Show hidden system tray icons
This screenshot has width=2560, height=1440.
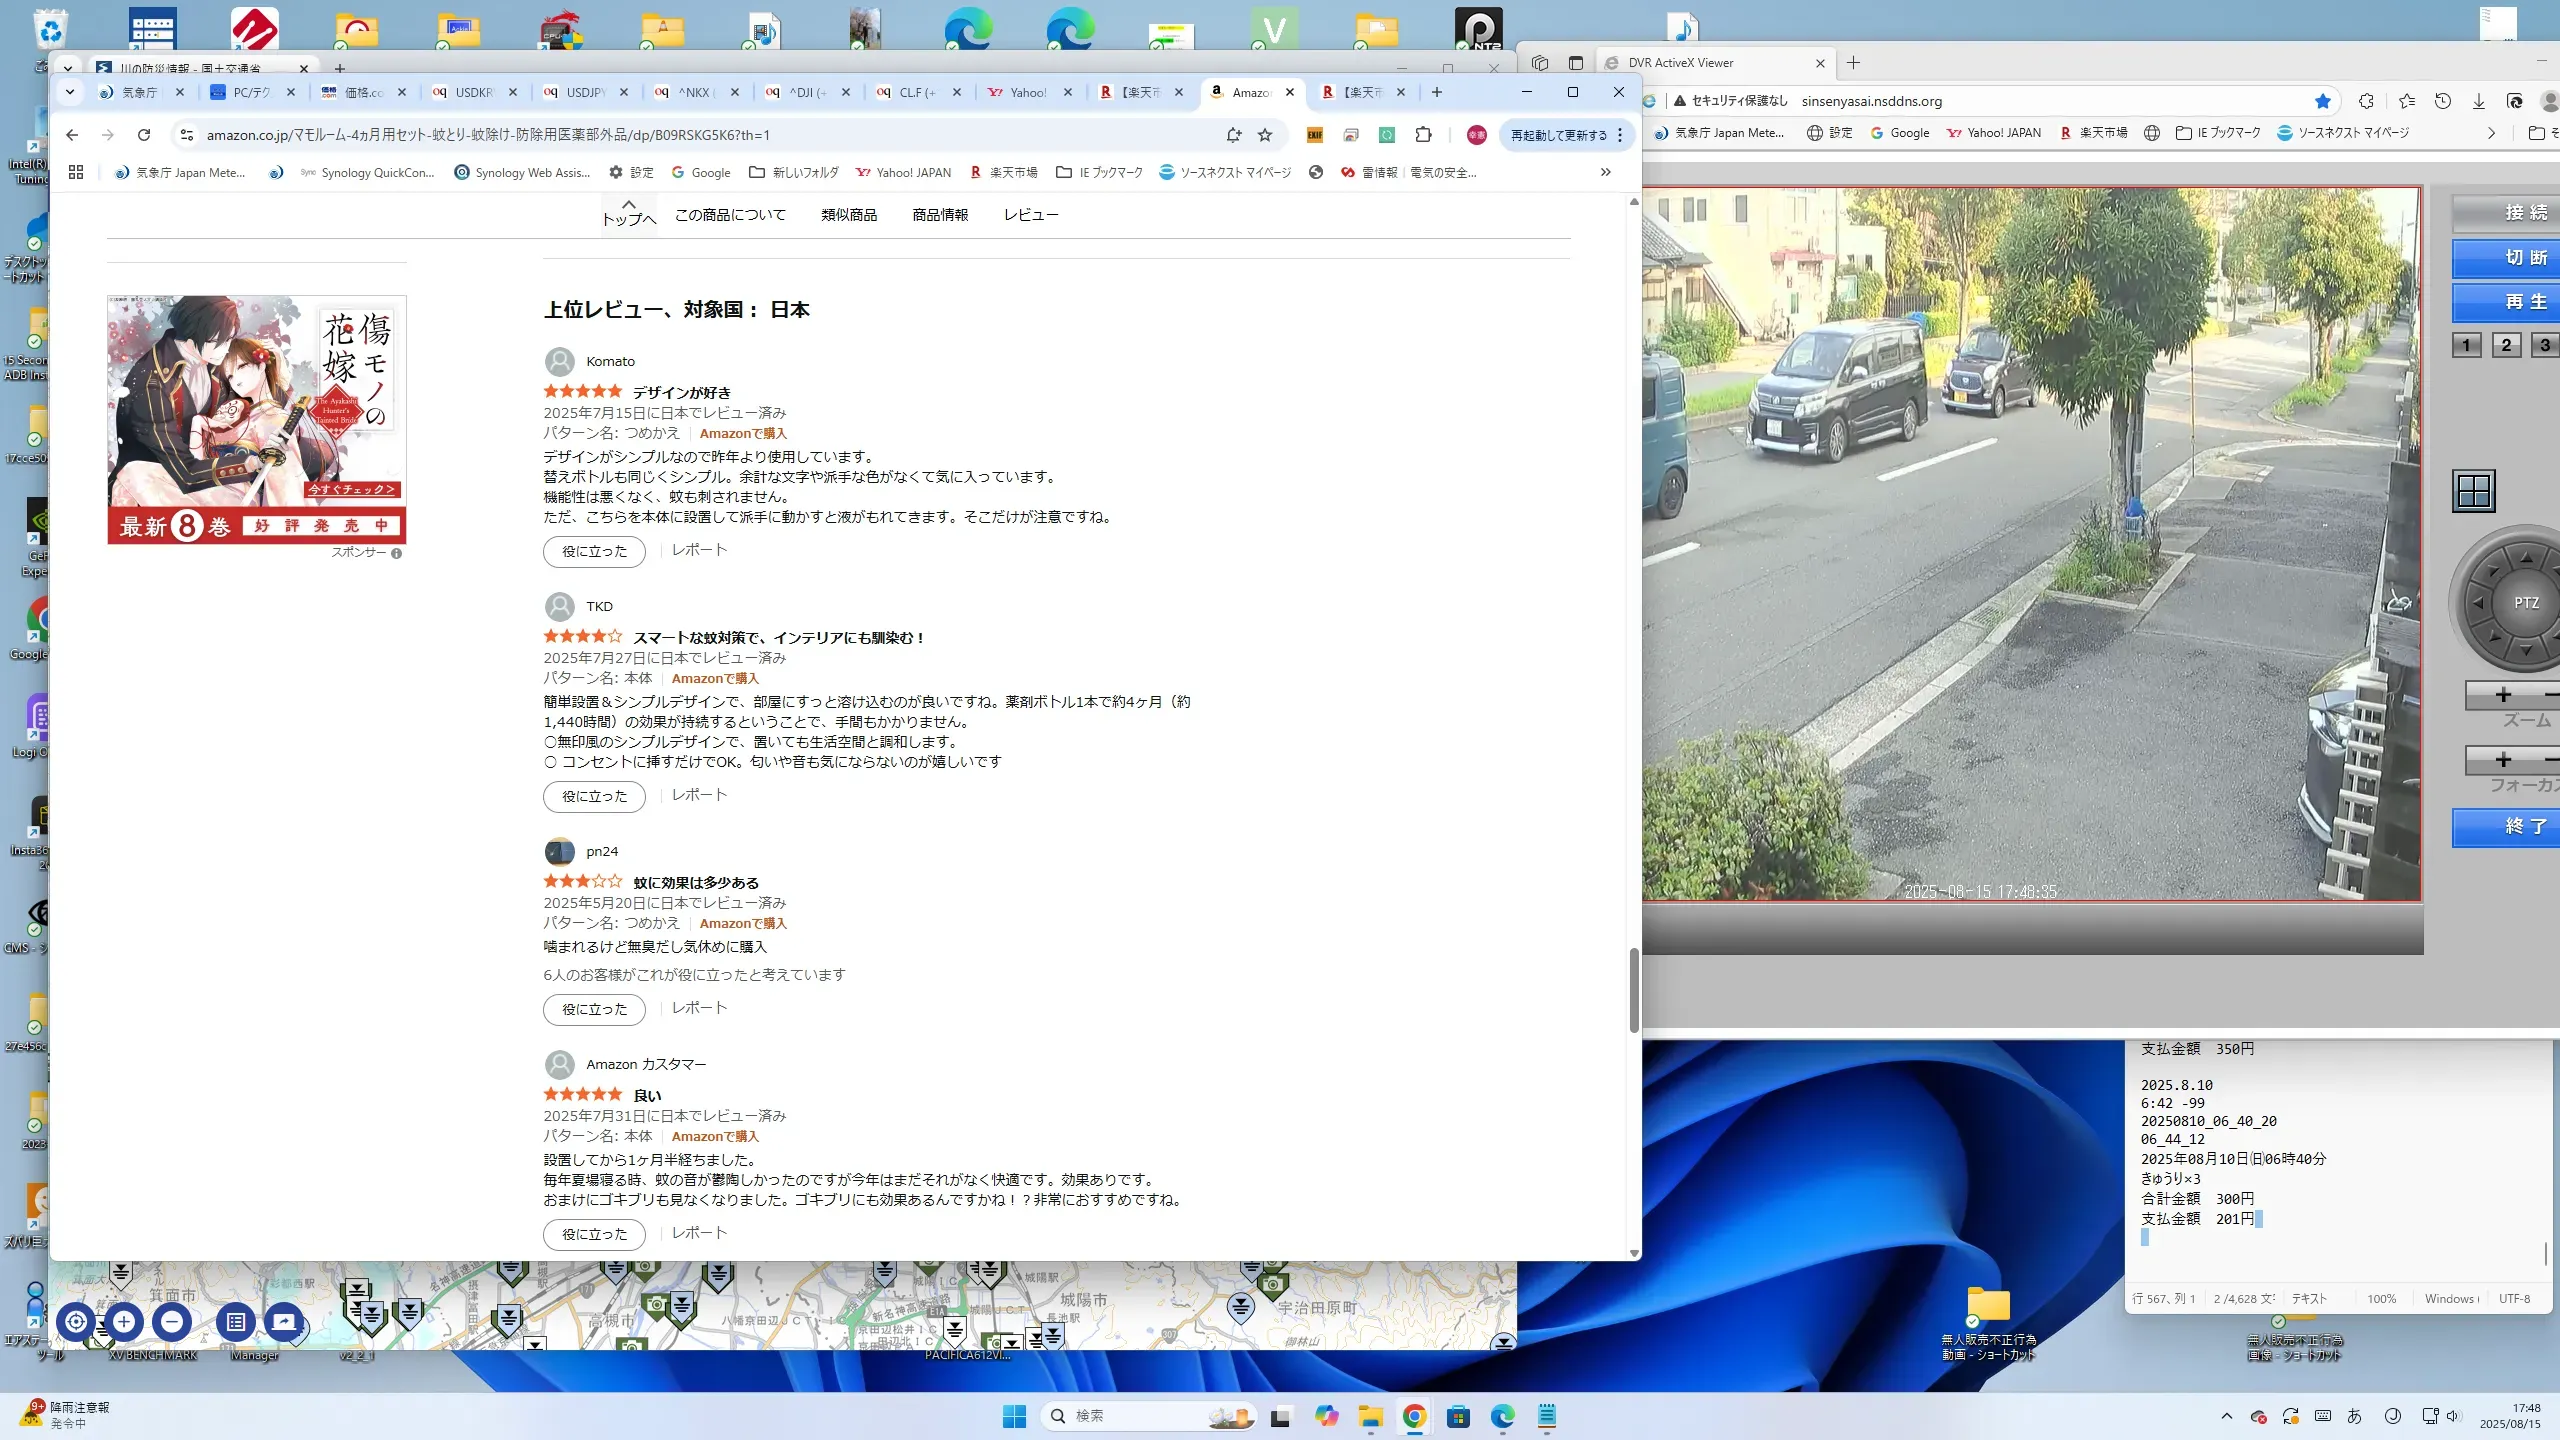coord(2226,1416)
